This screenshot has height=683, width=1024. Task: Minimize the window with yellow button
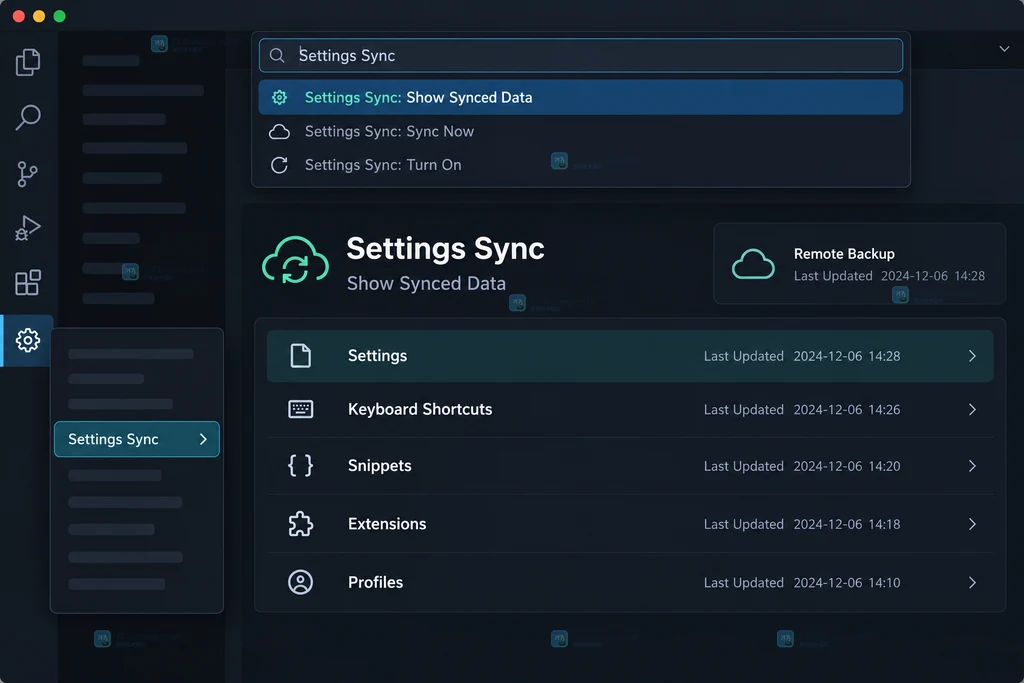click(39, 16)
